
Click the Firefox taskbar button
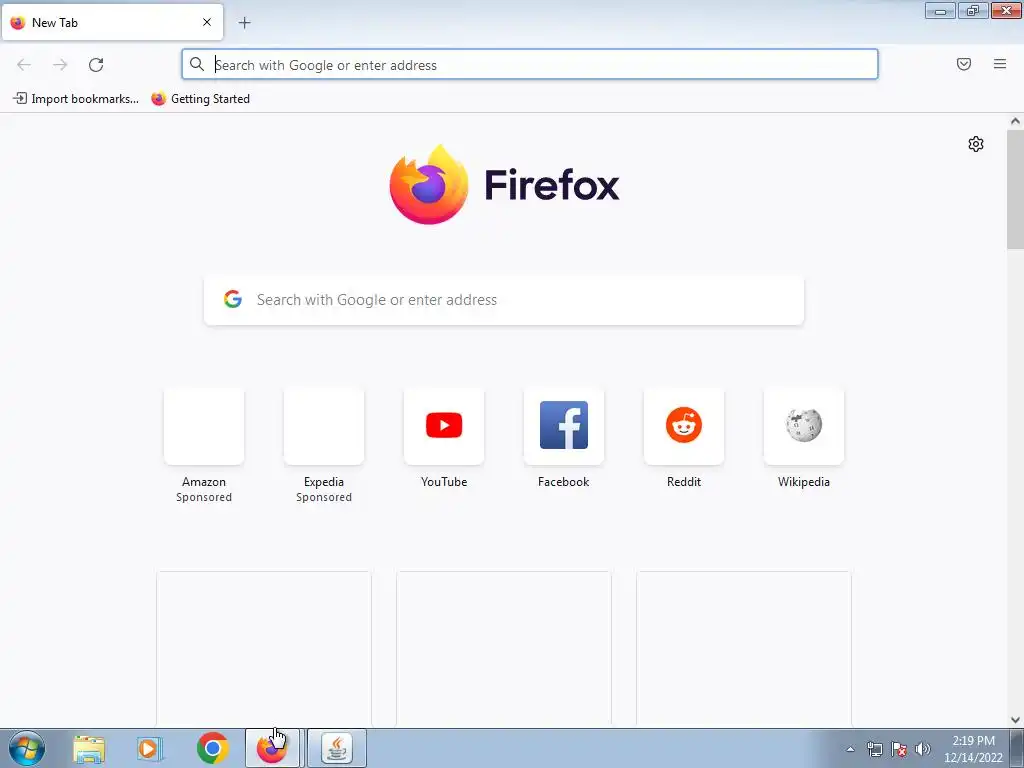272,748
